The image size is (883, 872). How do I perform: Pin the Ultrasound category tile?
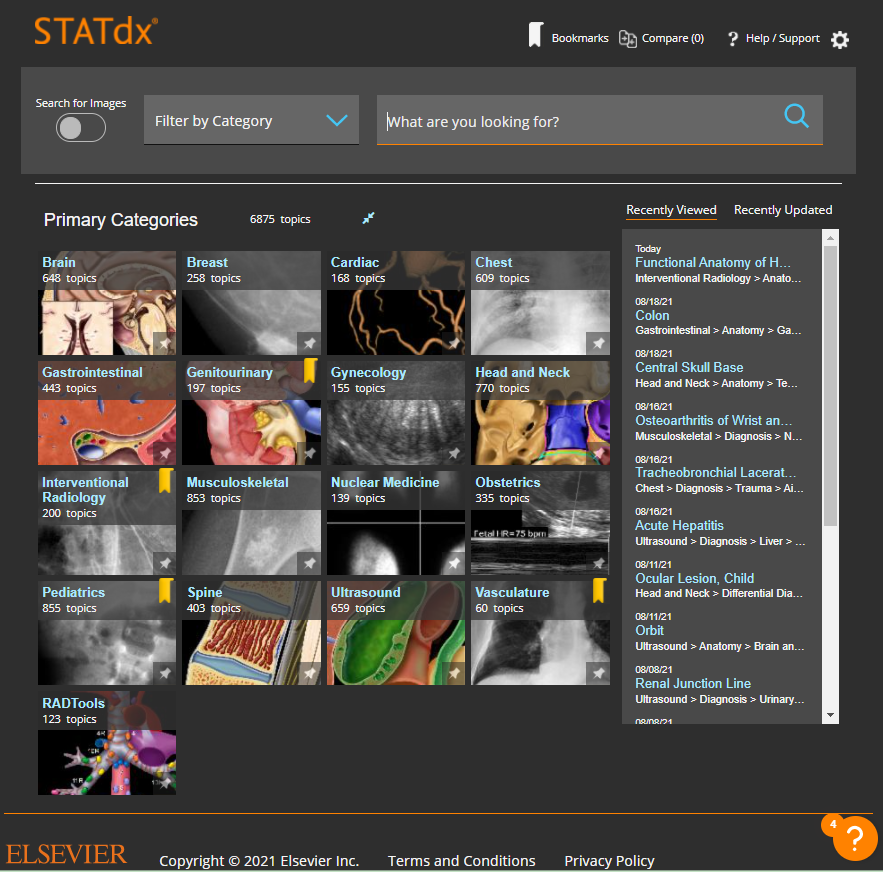tap(454, 673)
